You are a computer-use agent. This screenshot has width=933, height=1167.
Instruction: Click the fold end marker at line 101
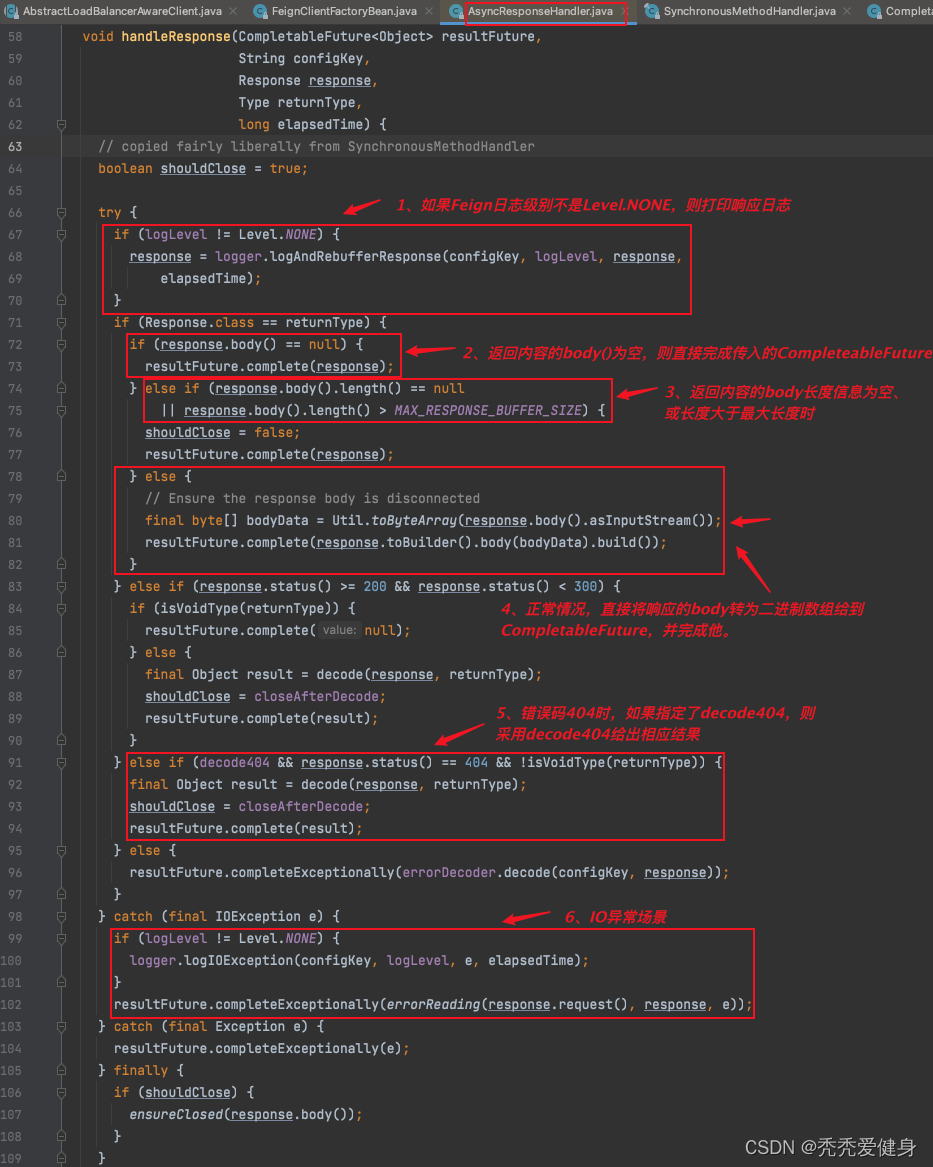pyautogui.click(x=62, y=982)
